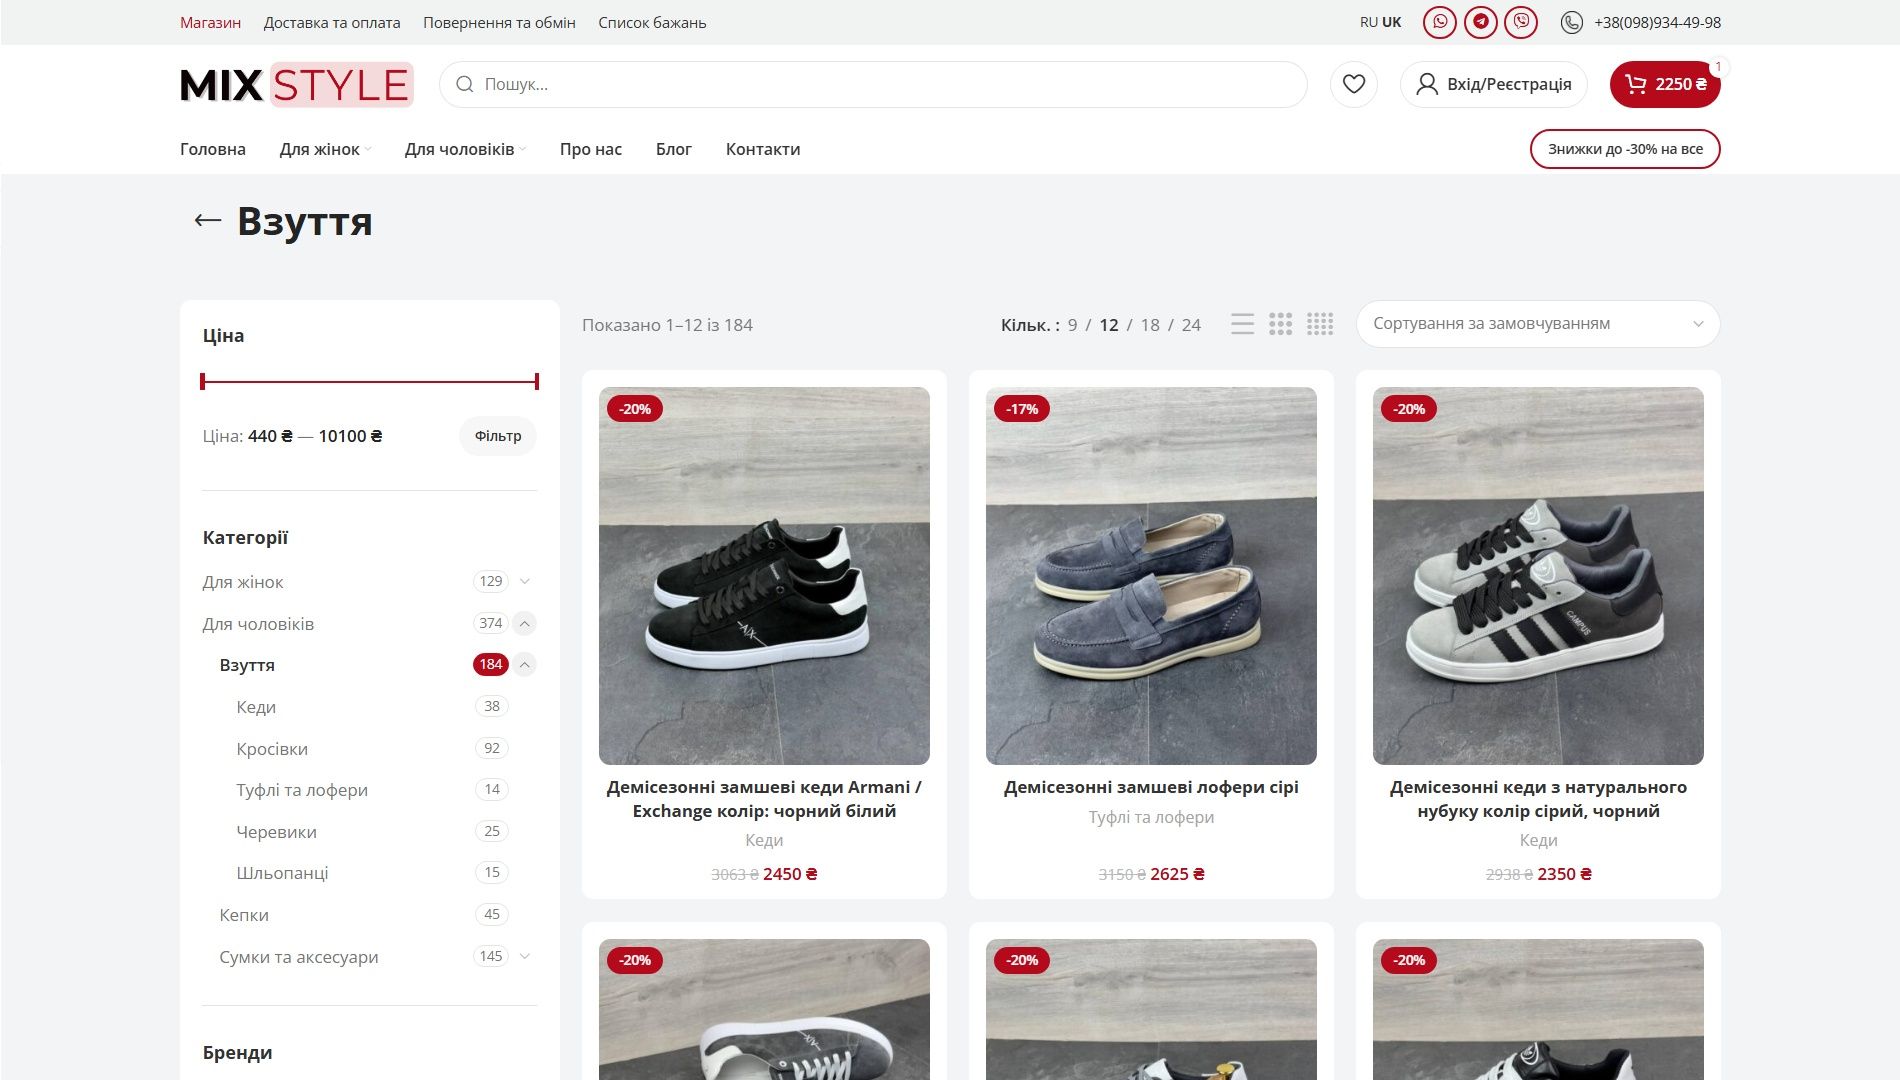Click the phone handset icon
This screenshot has height=1080, width=1900.
click(1572, 22)
